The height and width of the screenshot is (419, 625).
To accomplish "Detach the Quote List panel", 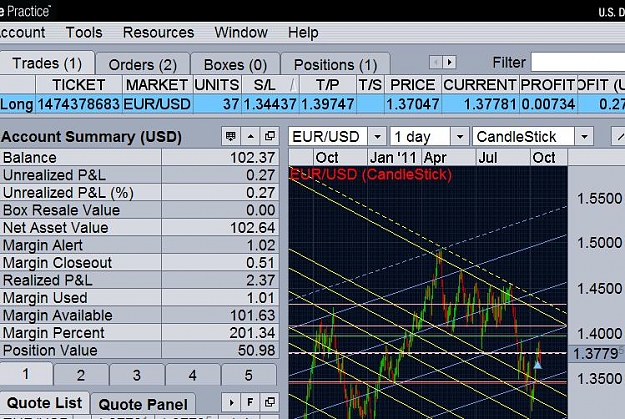I will pos(270,403).
